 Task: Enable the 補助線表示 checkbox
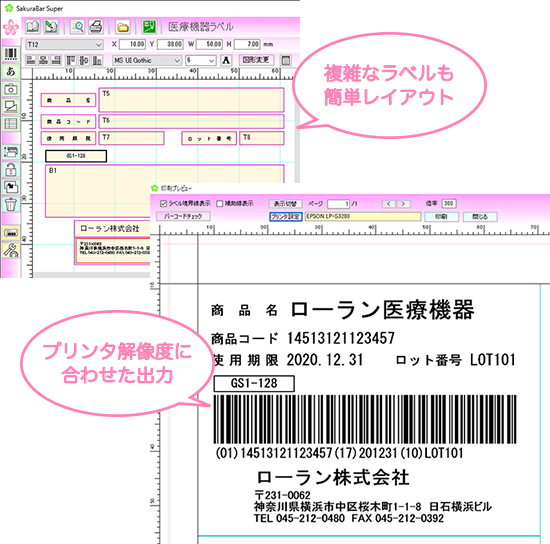tap(220, 204)
